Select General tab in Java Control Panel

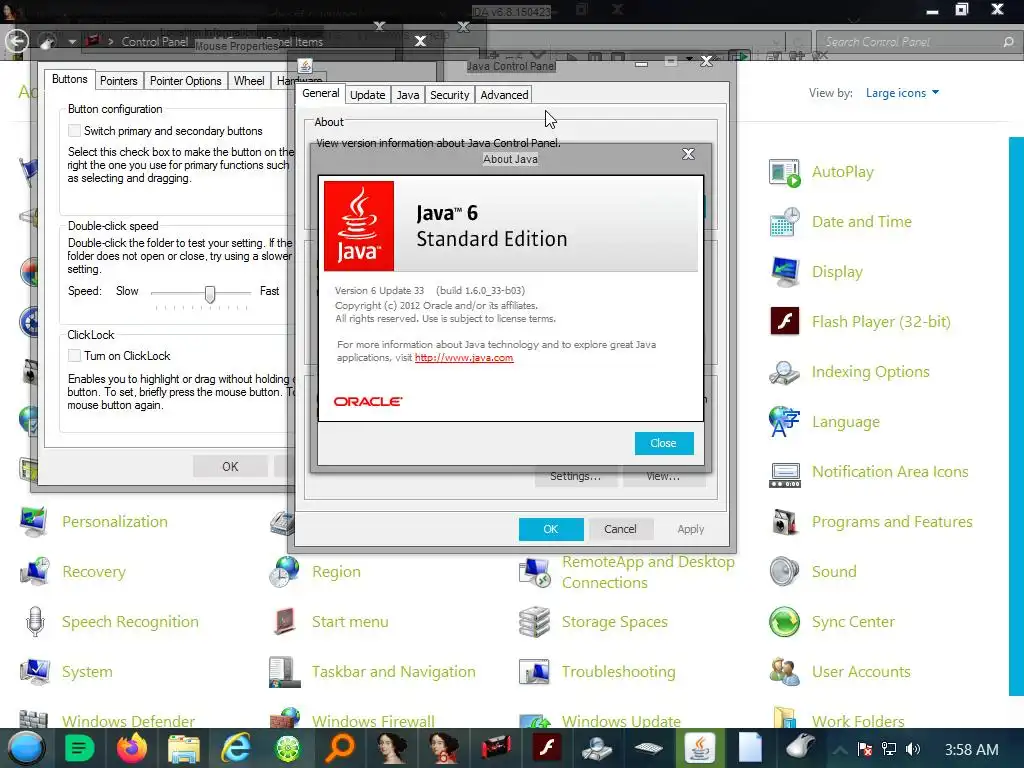click(321, 93)
